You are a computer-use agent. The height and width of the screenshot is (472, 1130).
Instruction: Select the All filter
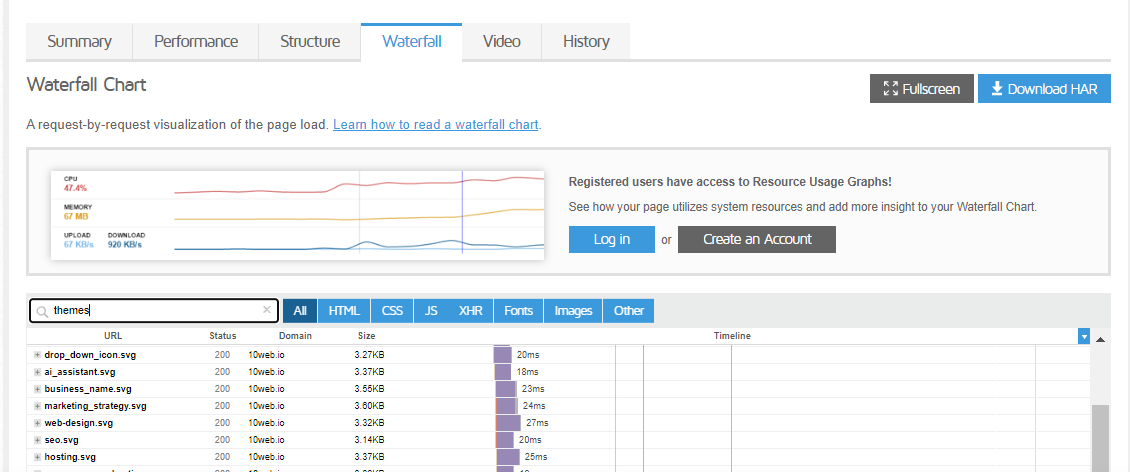point(300,311)
